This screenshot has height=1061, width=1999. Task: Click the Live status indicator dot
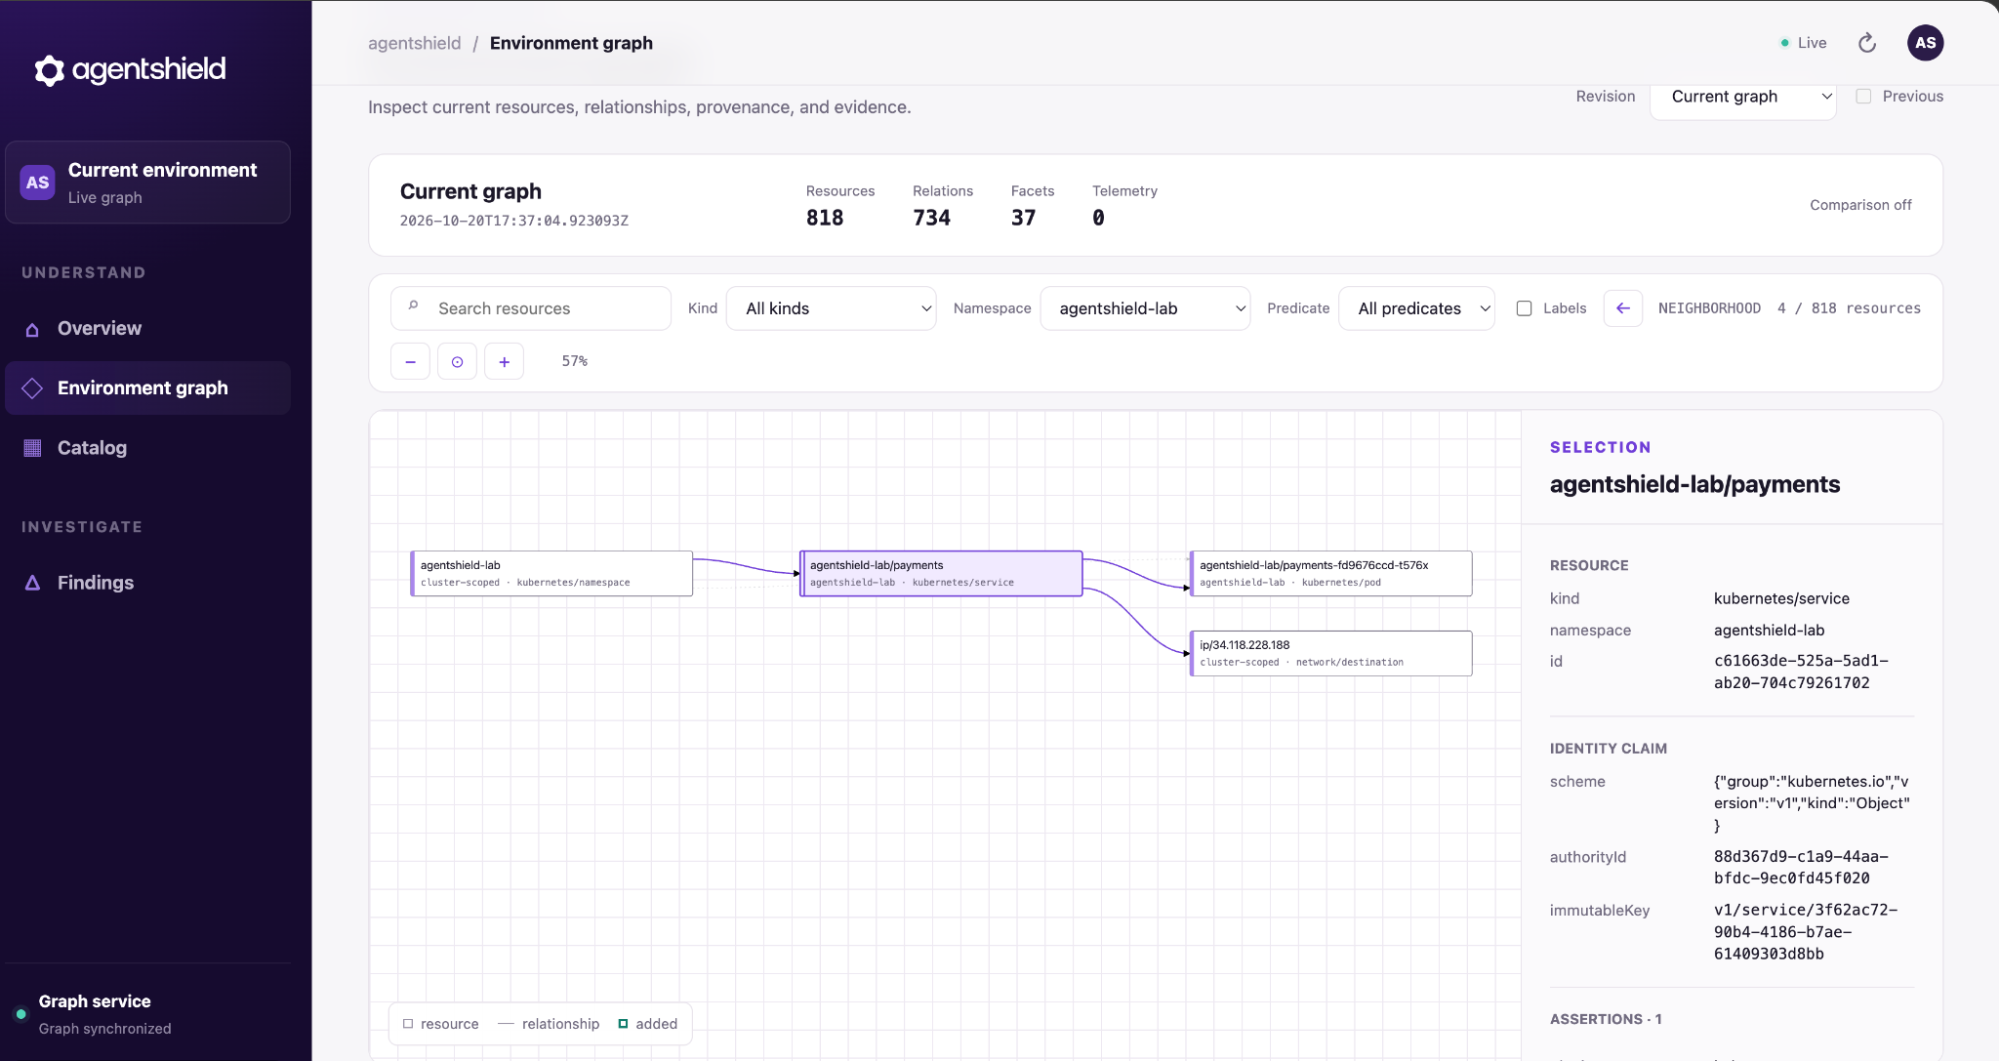[1784, 43]
